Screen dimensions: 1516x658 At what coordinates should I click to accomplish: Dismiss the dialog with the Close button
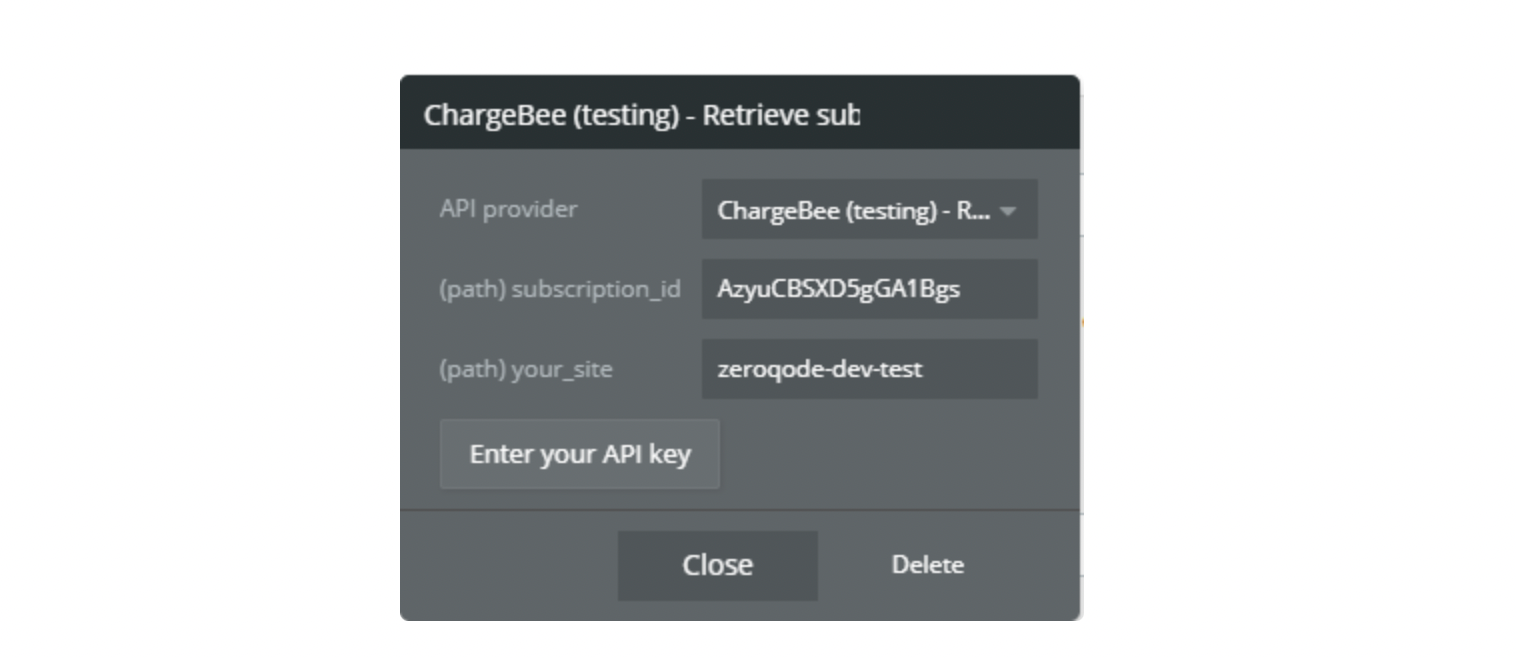pos(718,565)
